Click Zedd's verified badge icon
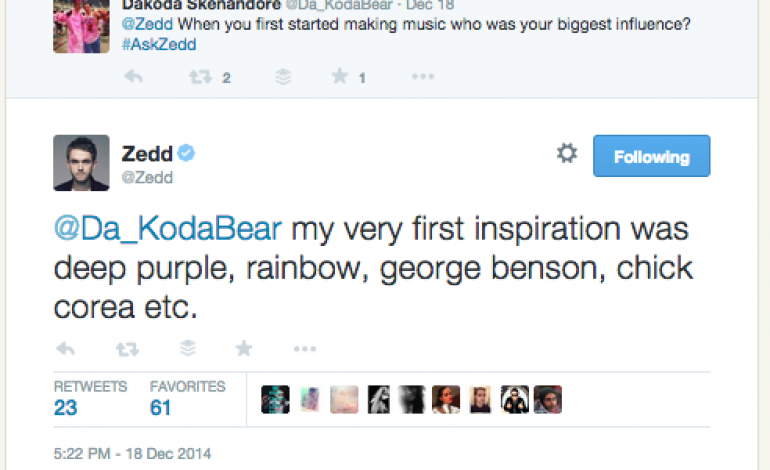This screenshot has height=470, width=770. point(187,153)
